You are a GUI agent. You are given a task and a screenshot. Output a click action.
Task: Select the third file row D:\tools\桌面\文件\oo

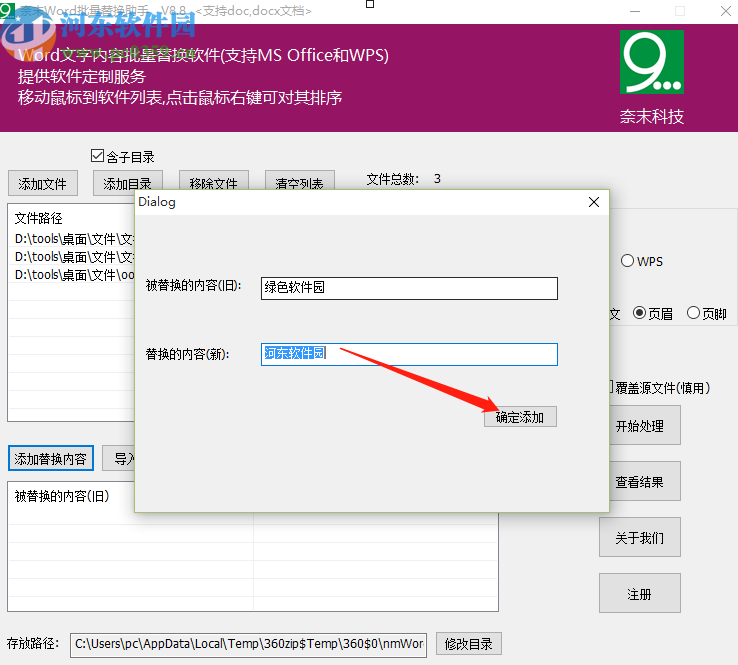tap(72, 275)
